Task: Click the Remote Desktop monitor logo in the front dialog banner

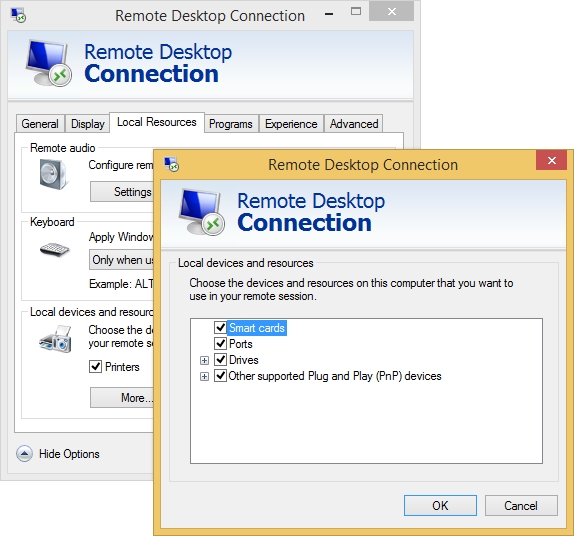Action: (x=202, y=212)
